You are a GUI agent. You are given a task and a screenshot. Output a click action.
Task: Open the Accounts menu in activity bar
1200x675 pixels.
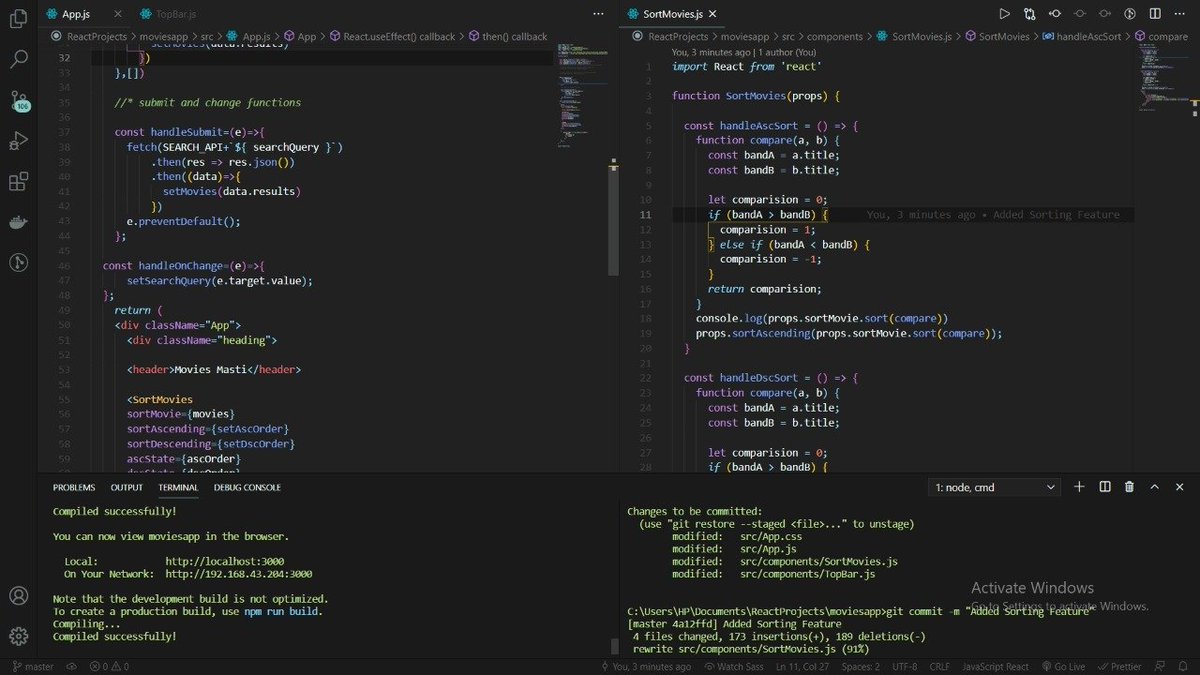(18, 596)
